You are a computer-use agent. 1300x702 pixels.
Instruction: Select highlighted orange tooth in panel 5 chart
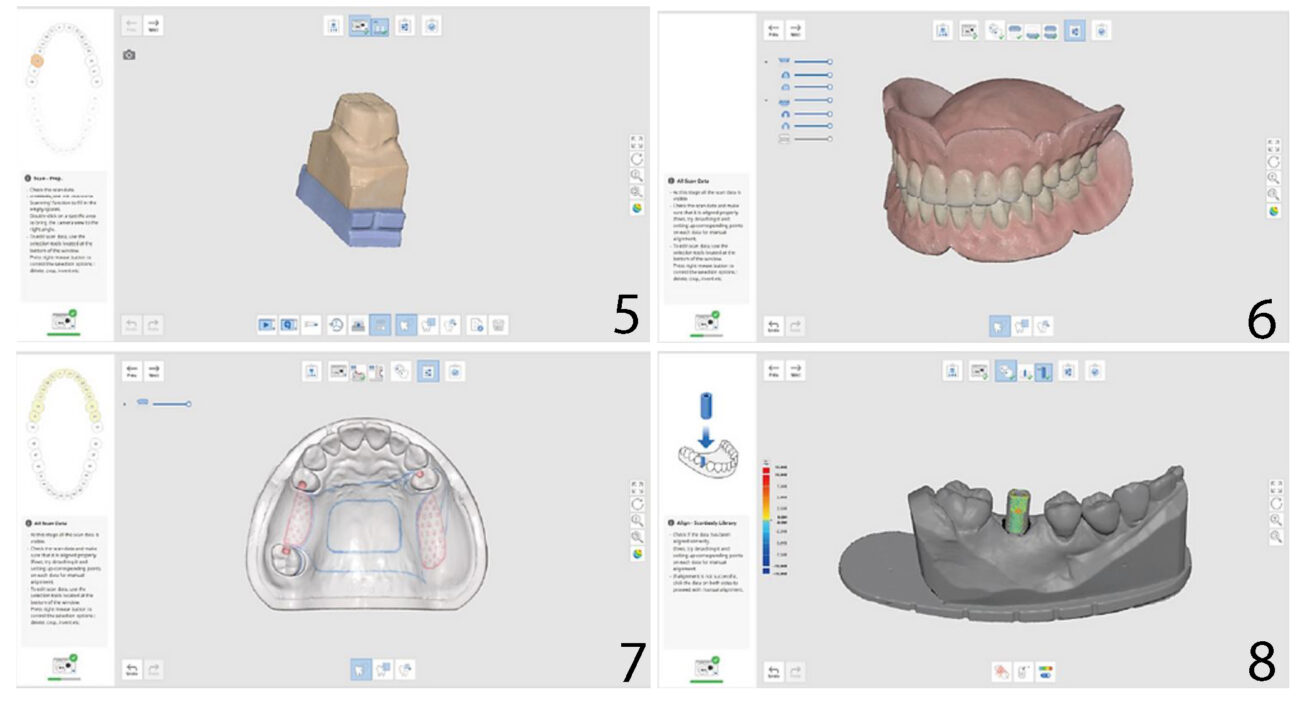point(36,61)
